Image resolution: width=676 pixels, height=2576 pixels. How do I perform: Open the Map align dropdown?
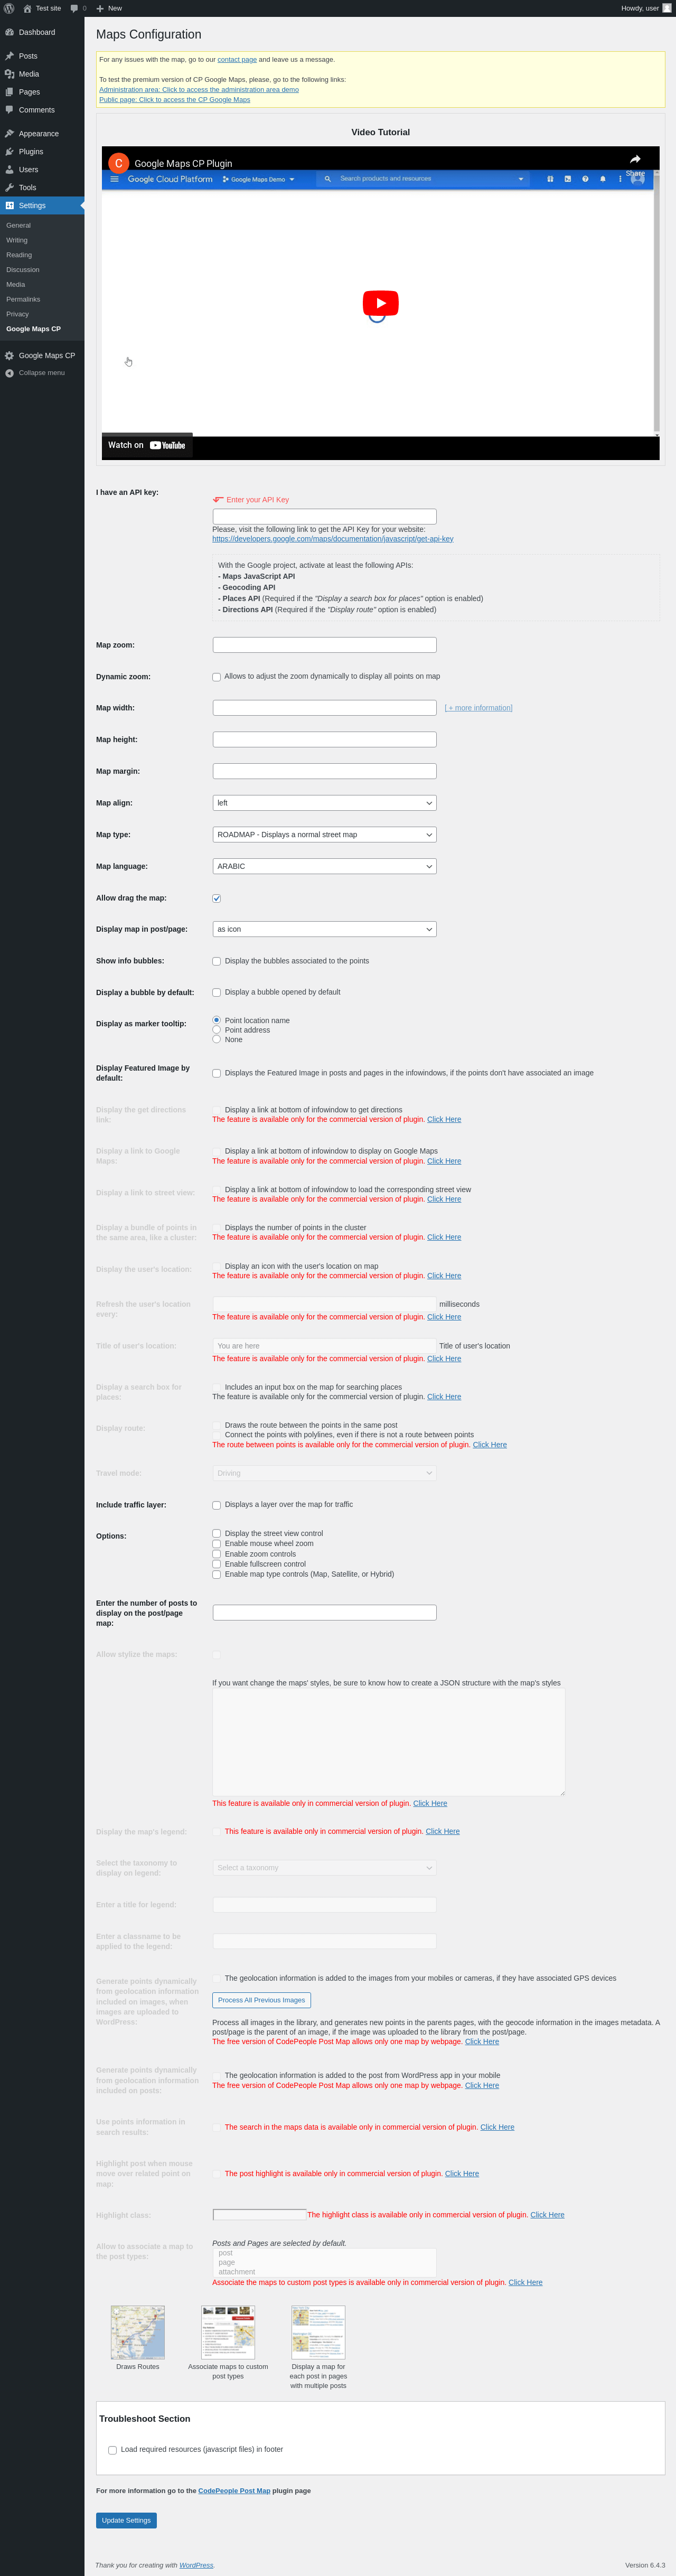coord(325,803)
